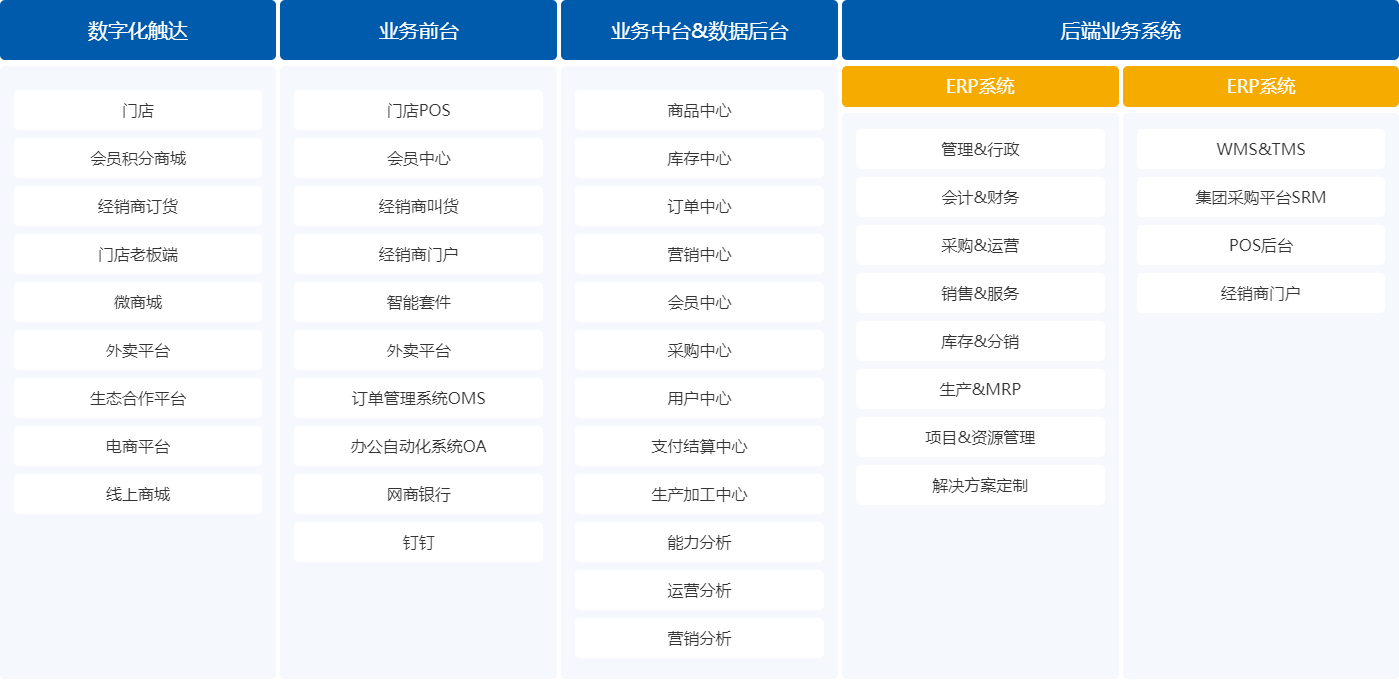Viewport: 1399px width, 685px height.
Task: Select the 用户中心 item
Action: point(699,398)
